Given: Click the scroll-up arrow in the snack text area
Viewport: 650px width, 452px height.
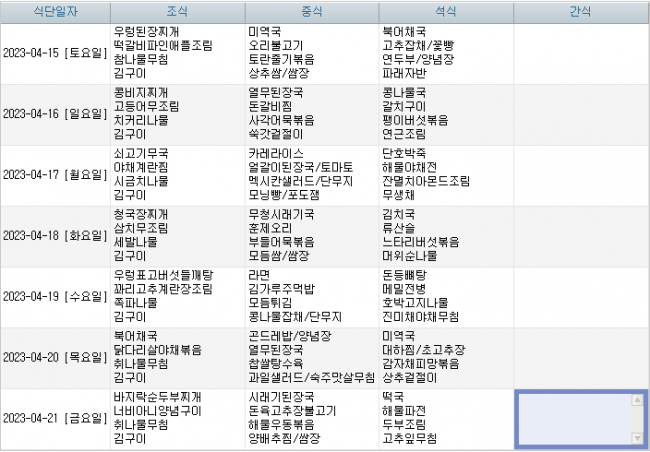Looking at the screenshot, I should coord(638,400).
